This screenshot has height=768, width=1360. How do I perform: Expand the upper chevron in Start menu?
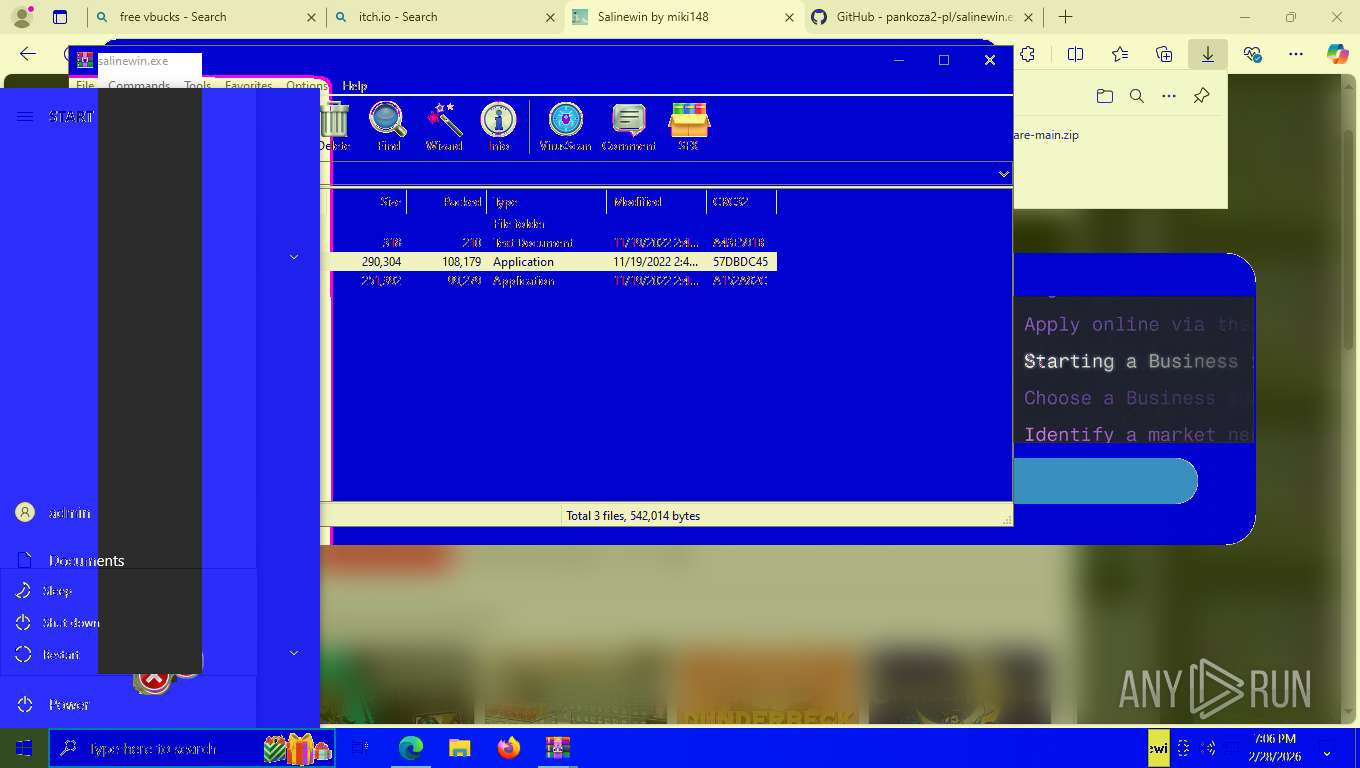coord(294,257)
